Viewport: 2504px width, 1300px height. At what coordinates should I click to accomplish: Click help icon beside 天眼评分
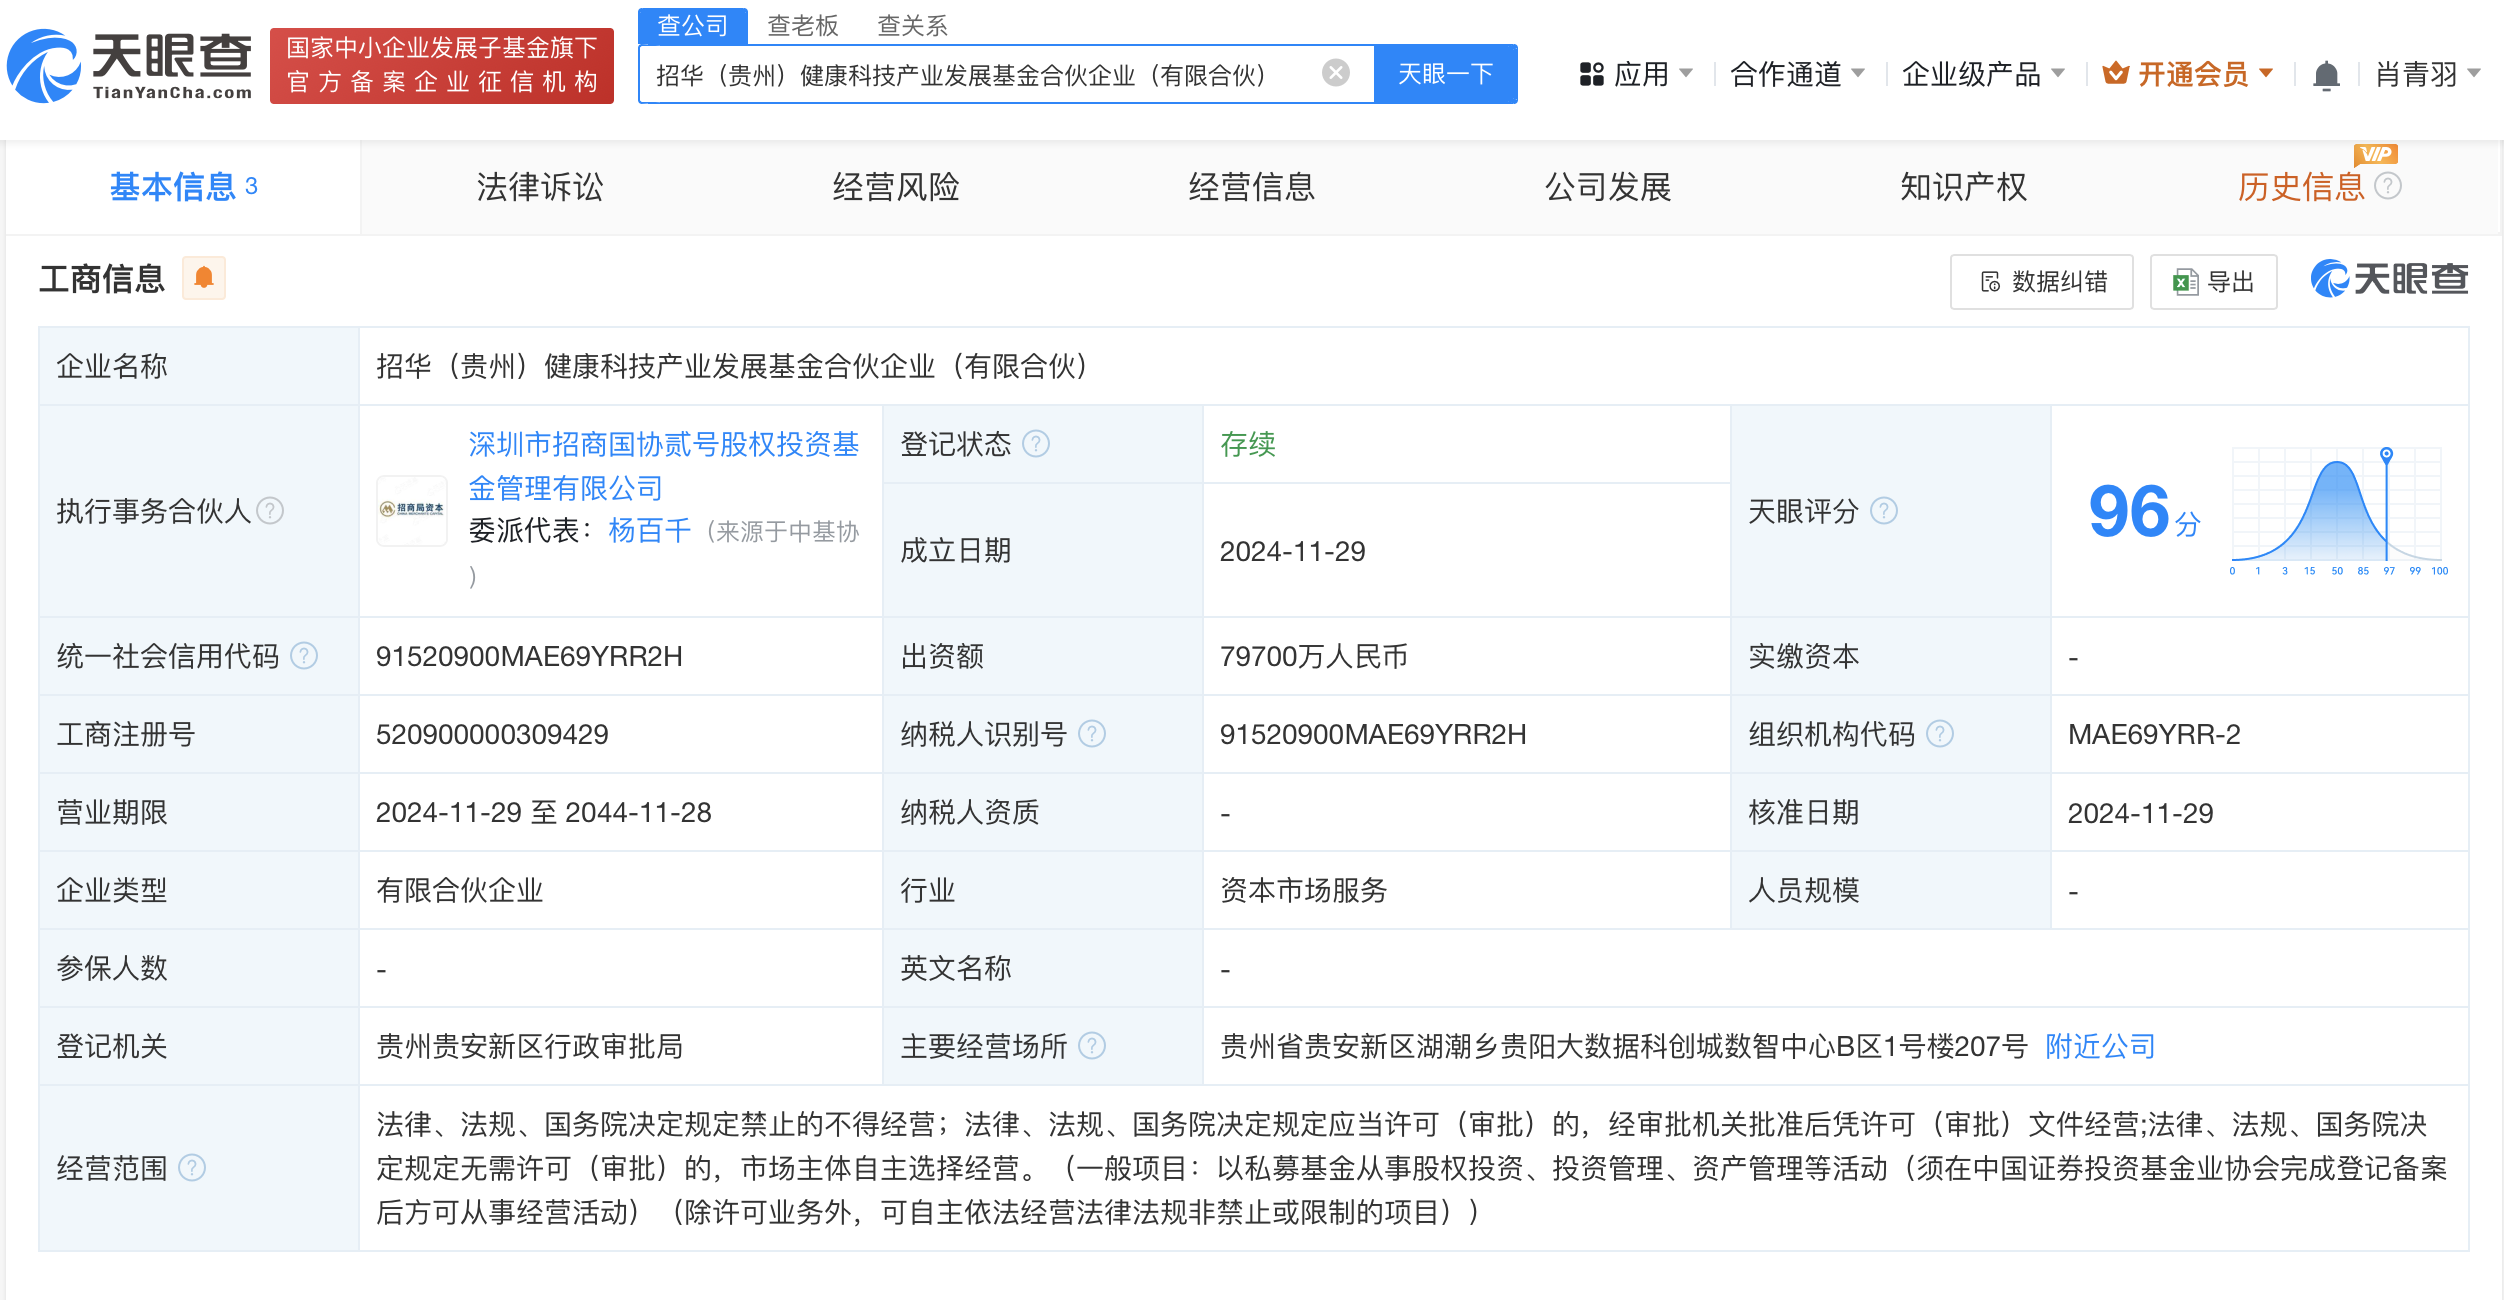(1884, 511)
